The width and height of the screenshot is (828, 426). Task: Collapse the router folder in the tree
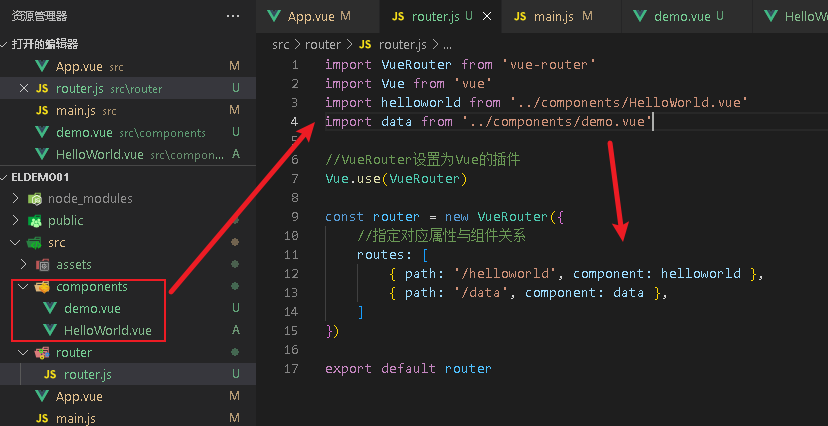pyautogui.click(x=23, y=353)
